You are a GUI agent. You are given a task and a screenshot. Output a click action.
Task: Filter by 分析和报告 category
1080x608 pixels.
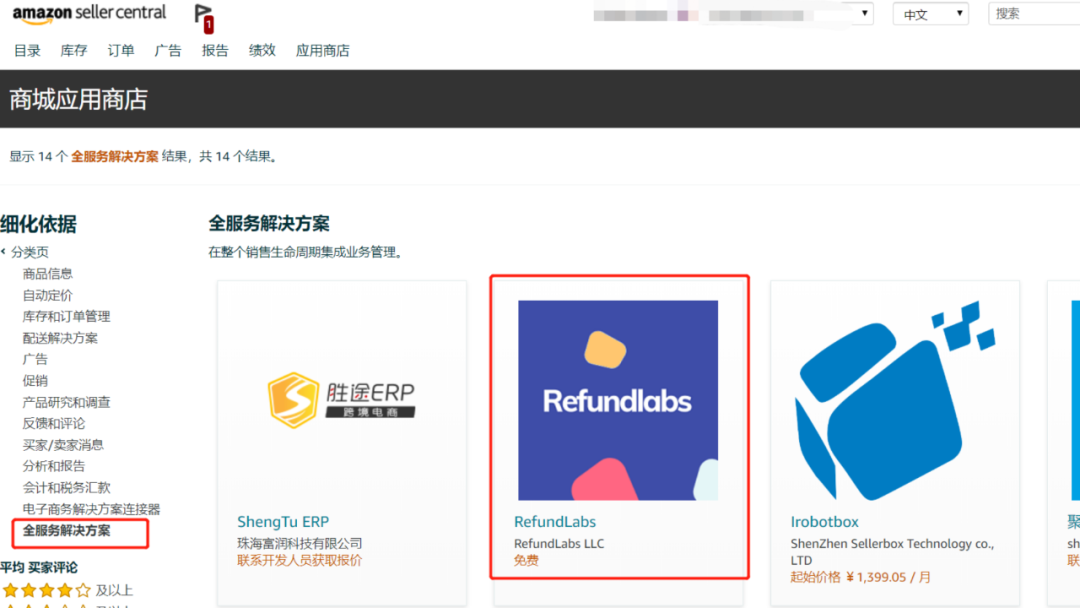click(x=54, y=465)
